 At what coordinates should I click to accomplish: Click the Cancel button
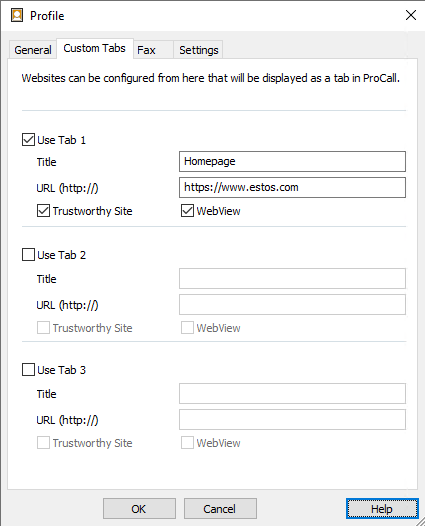220,509
